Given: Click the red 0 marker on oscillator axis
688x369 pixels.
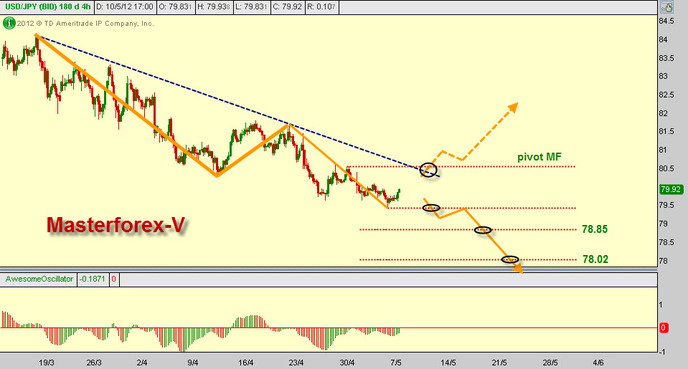Looking at the screenshot, I should [663, 328].
